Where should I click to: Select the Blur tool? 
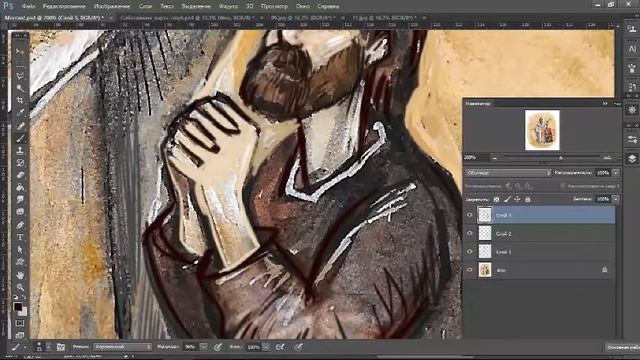20,200
